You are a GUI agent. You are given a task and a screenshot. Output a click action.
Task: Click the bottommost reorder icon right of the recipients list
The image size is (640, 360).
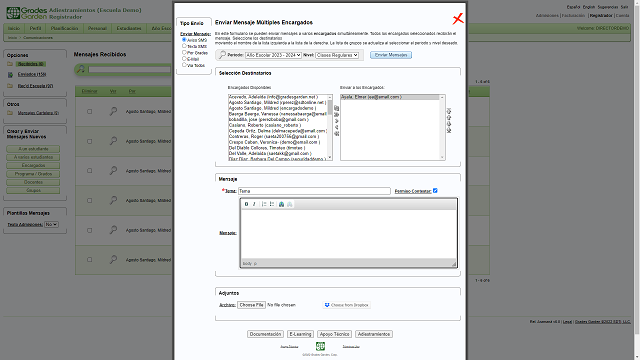pyautogui.click(x=449, y=131)
